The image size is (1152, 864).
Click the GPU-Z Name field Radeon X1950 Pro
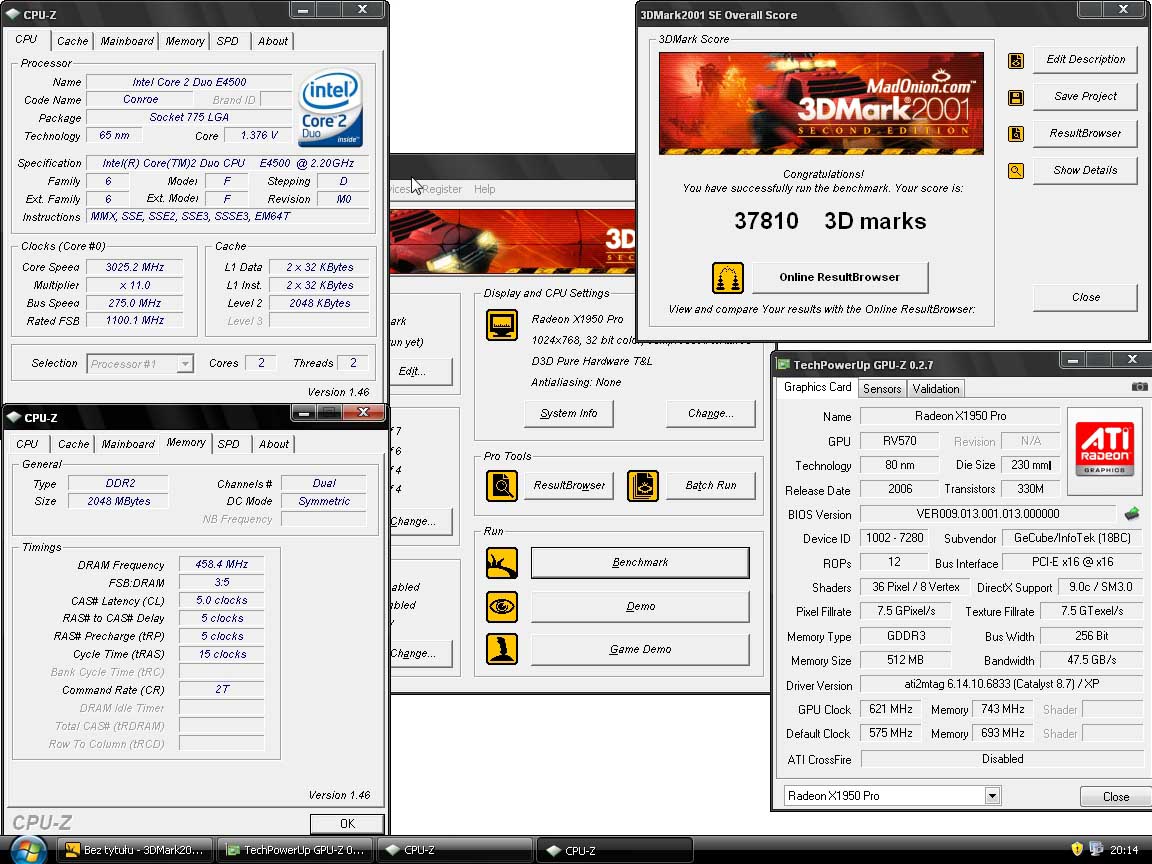(960, 416)
